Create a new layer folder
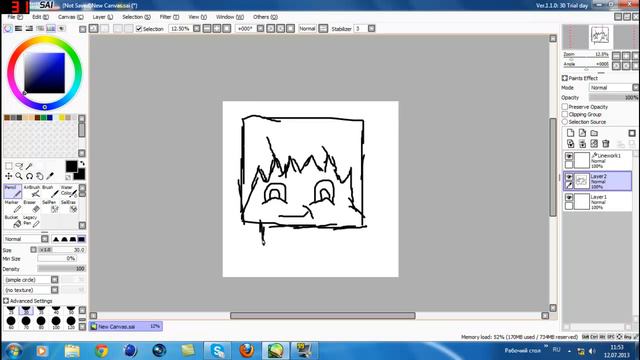Viewport: 640px width, 360px height. [594, 133]
